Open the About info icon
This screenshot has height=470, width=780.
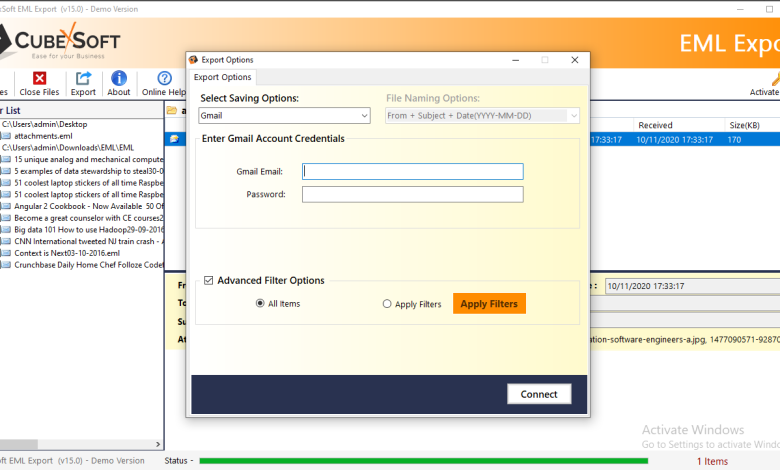[118, 78]
